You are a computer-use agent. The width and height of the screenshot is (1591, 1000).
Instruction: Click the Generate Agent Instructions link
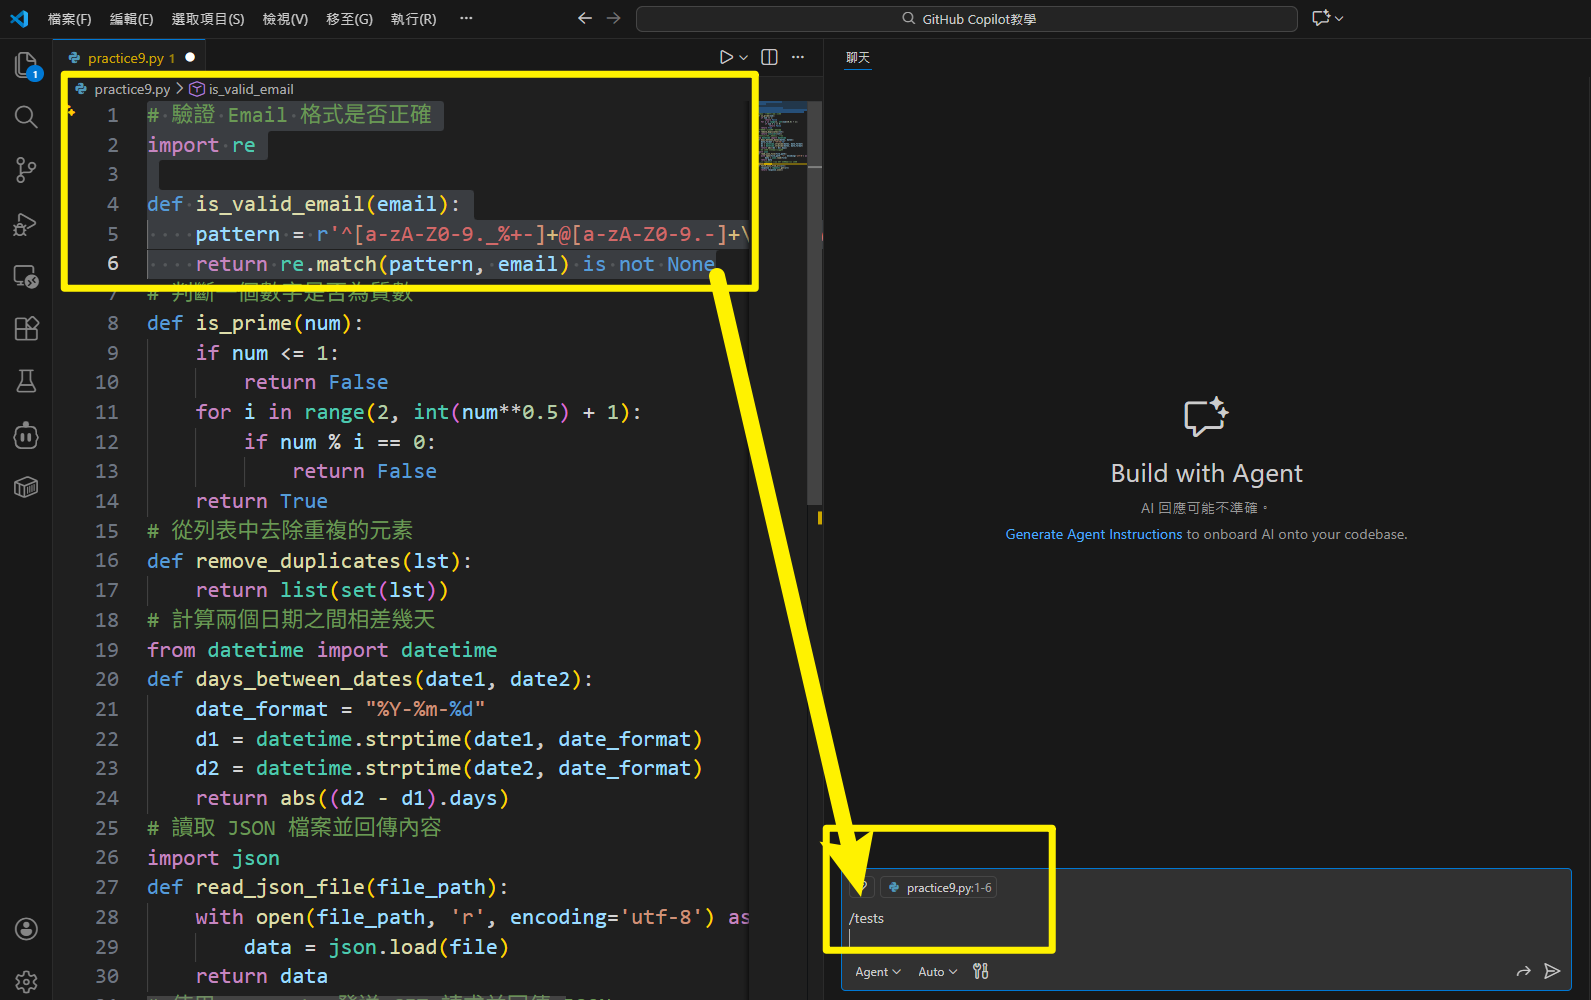(x=1093, y=535)
